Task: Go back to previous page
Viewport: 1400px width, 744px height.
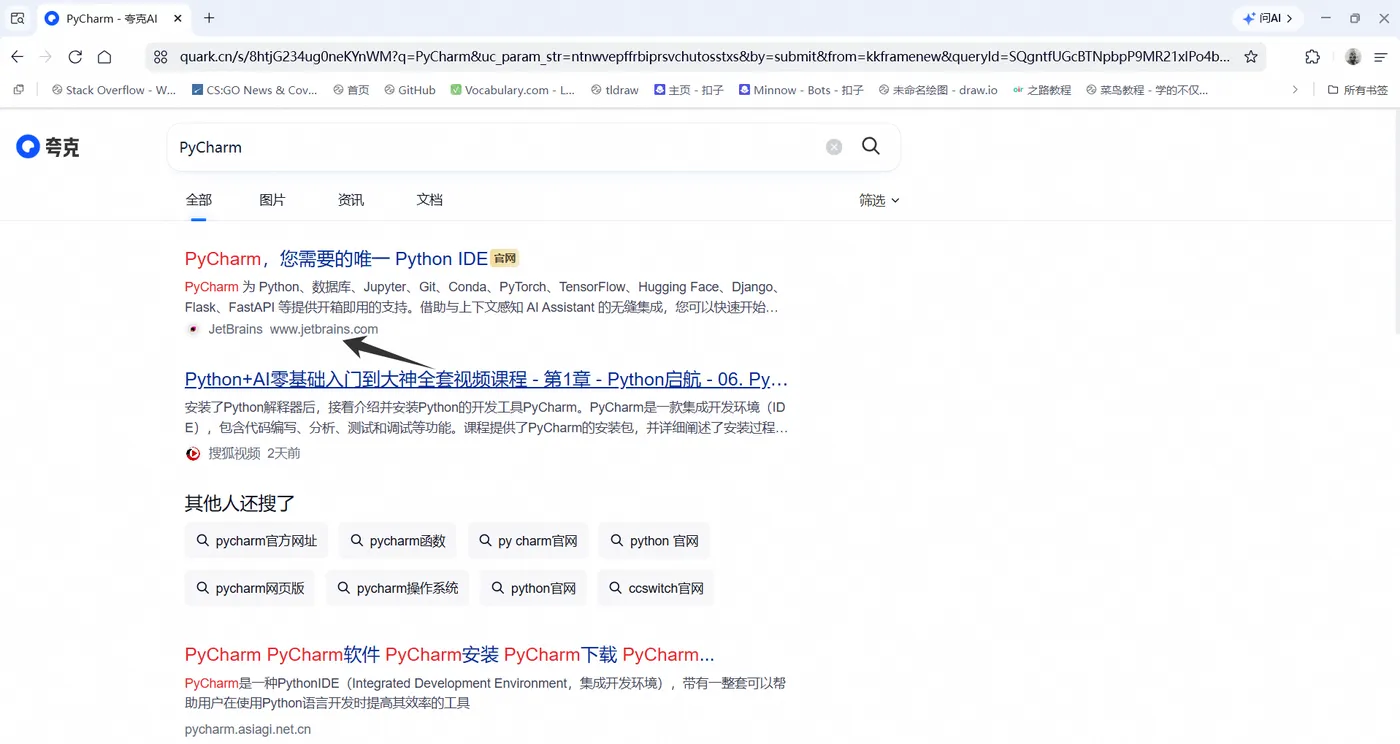Action: (17, 57)
